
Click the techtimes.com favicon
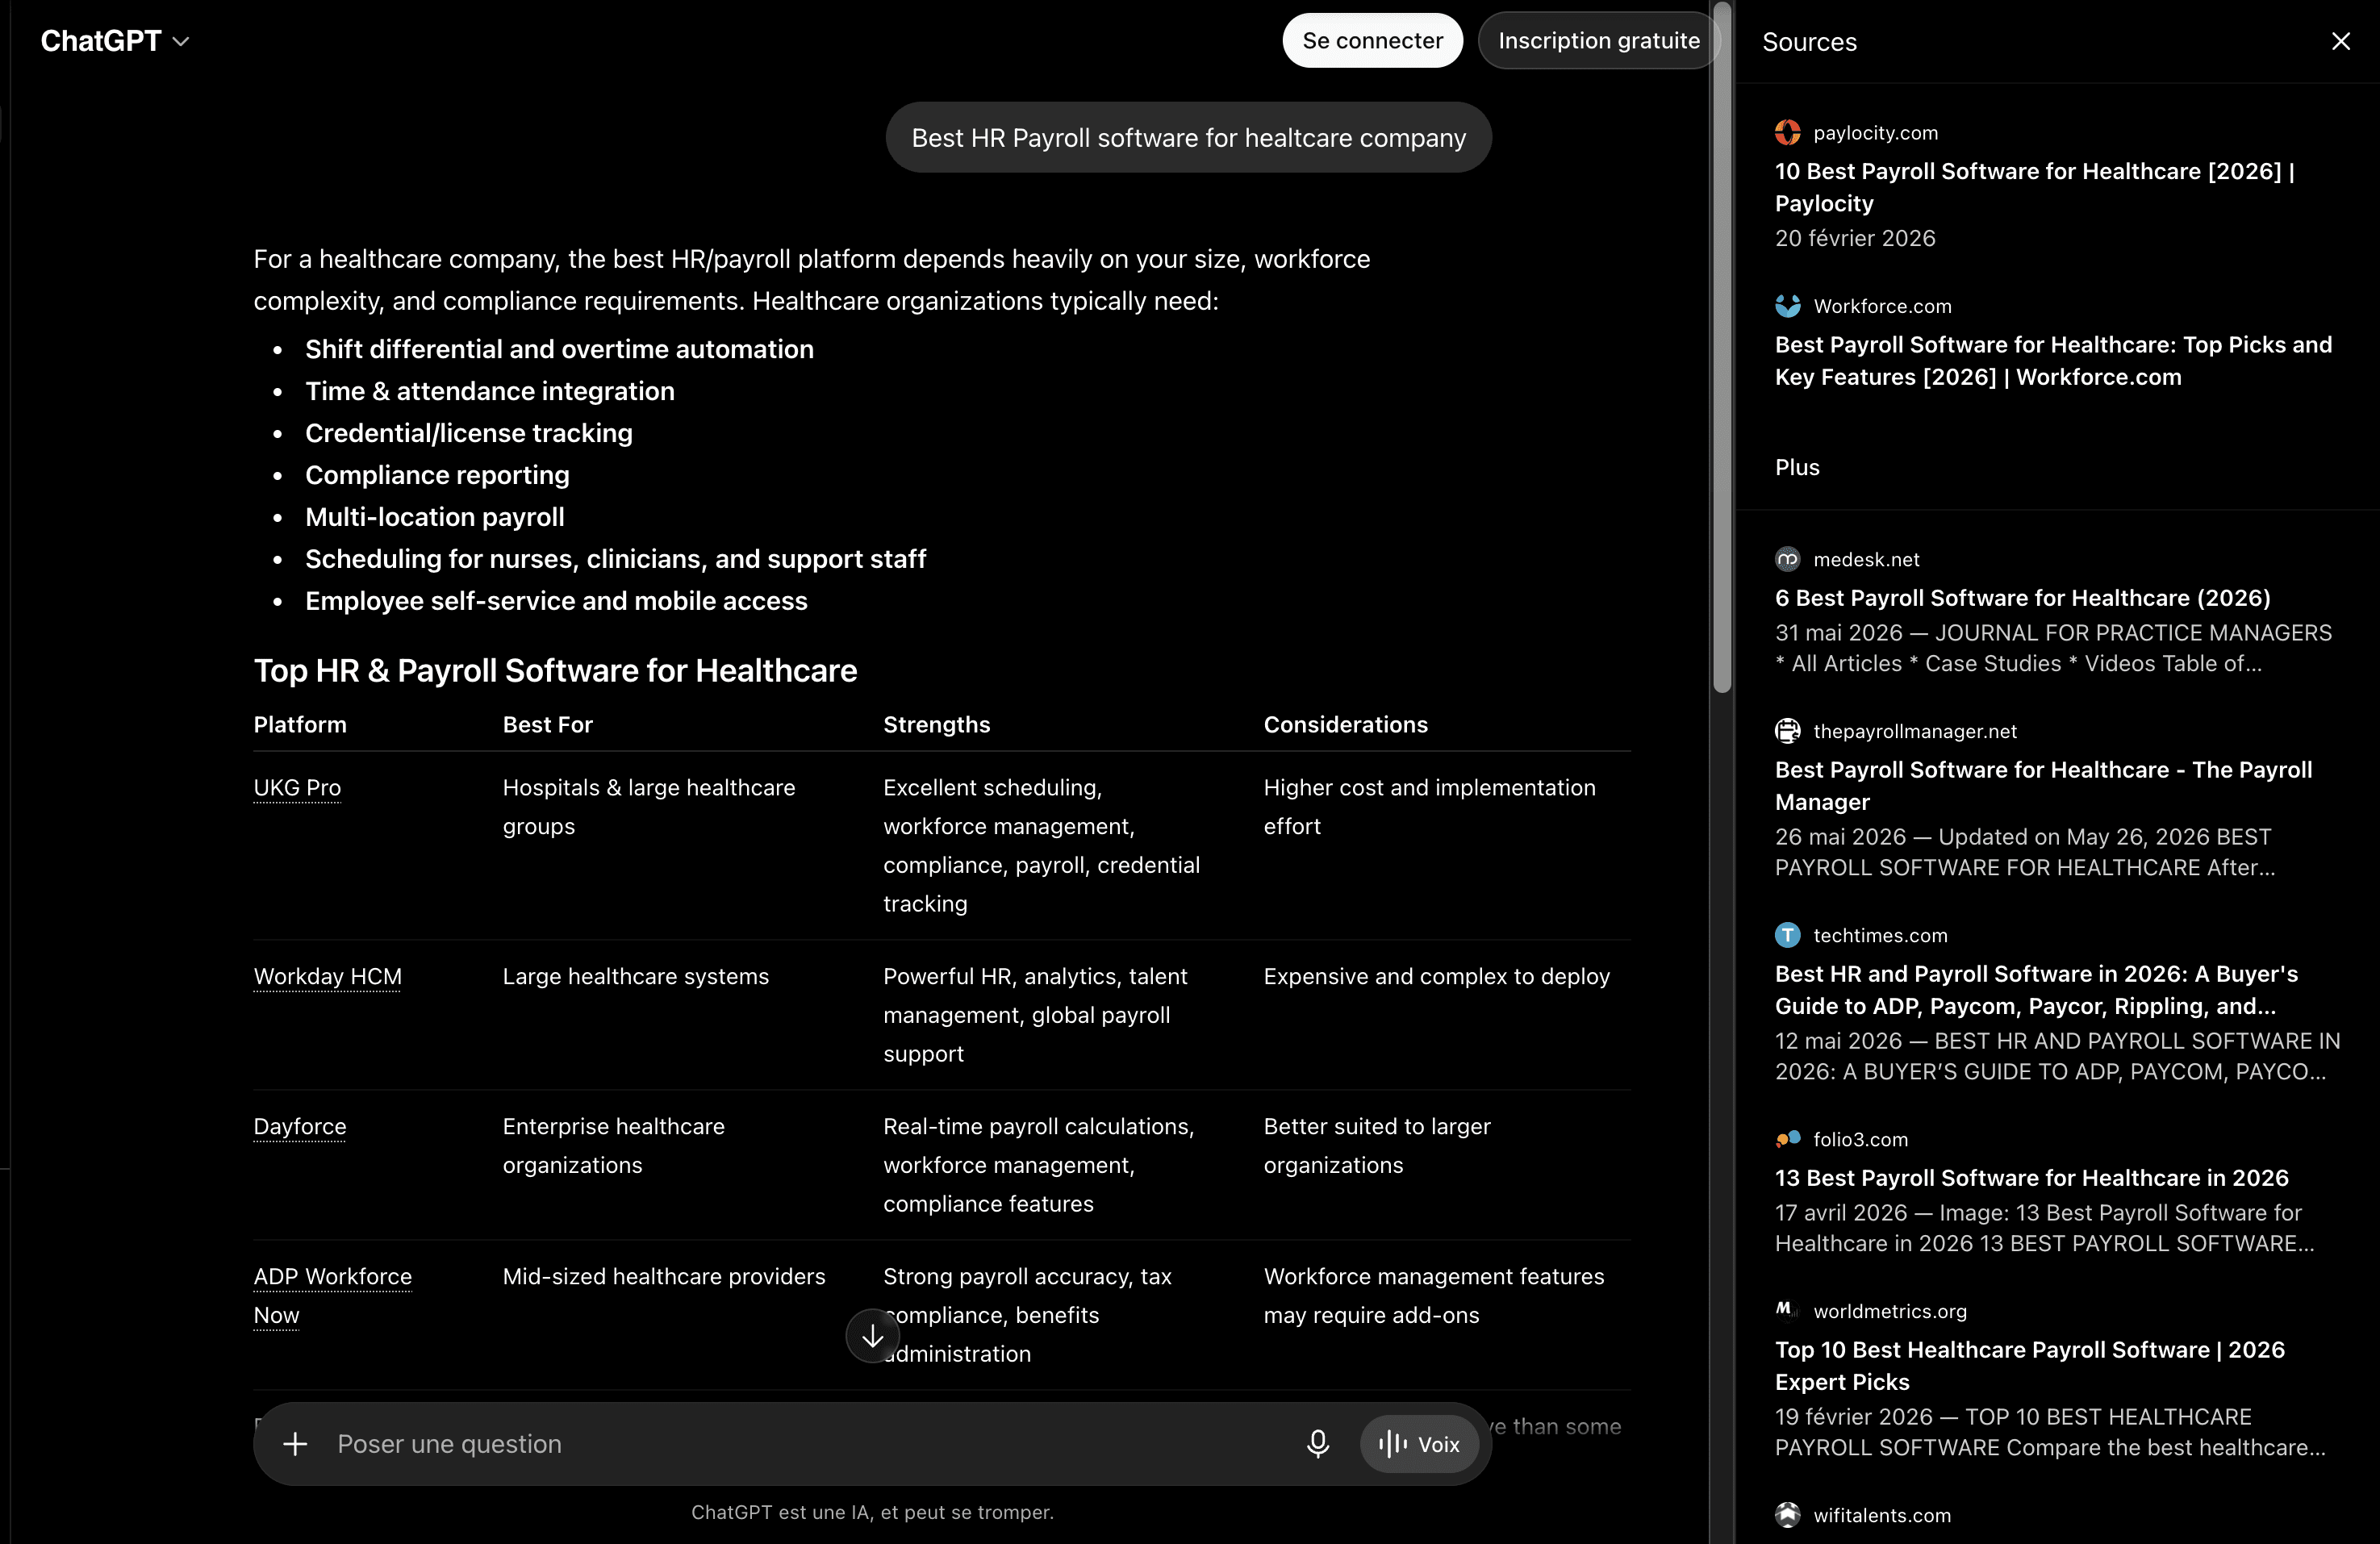click(1787, 935)
